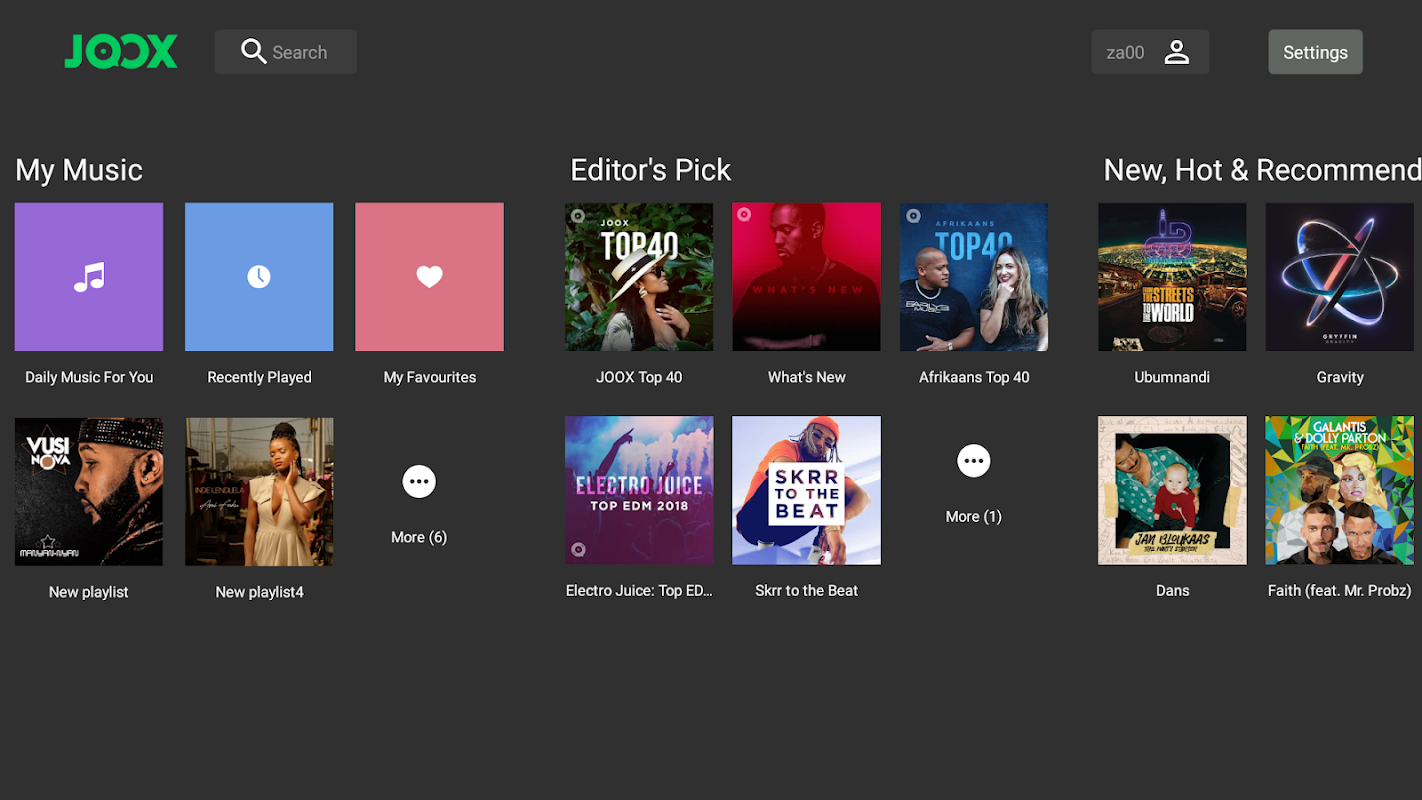Click the "New playlist" label
1422x800 pixels.
tap(89, 592)
